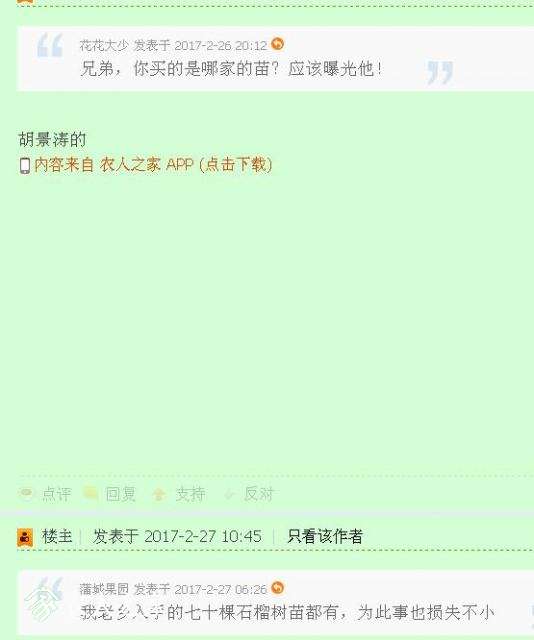The image size is (534, 640).
Task: Click the 回复 text to reply
Action: click(x=120, y=494)
